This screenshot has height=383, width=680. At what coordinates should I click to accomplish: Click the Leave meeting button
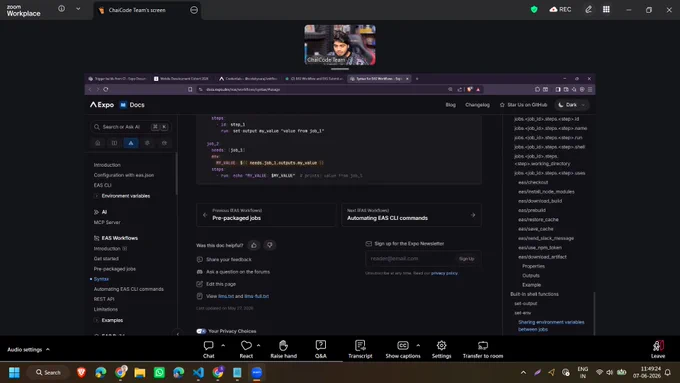click(658, 349)
